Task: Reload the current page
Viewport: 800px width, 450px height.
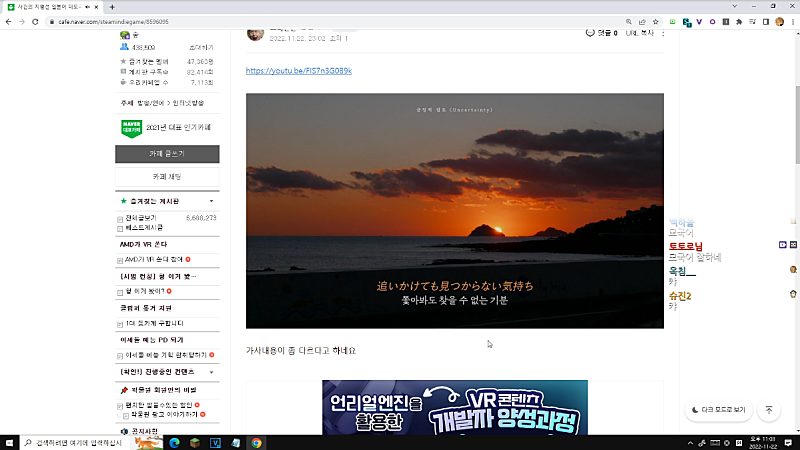Action: click(x=35, y=22)
